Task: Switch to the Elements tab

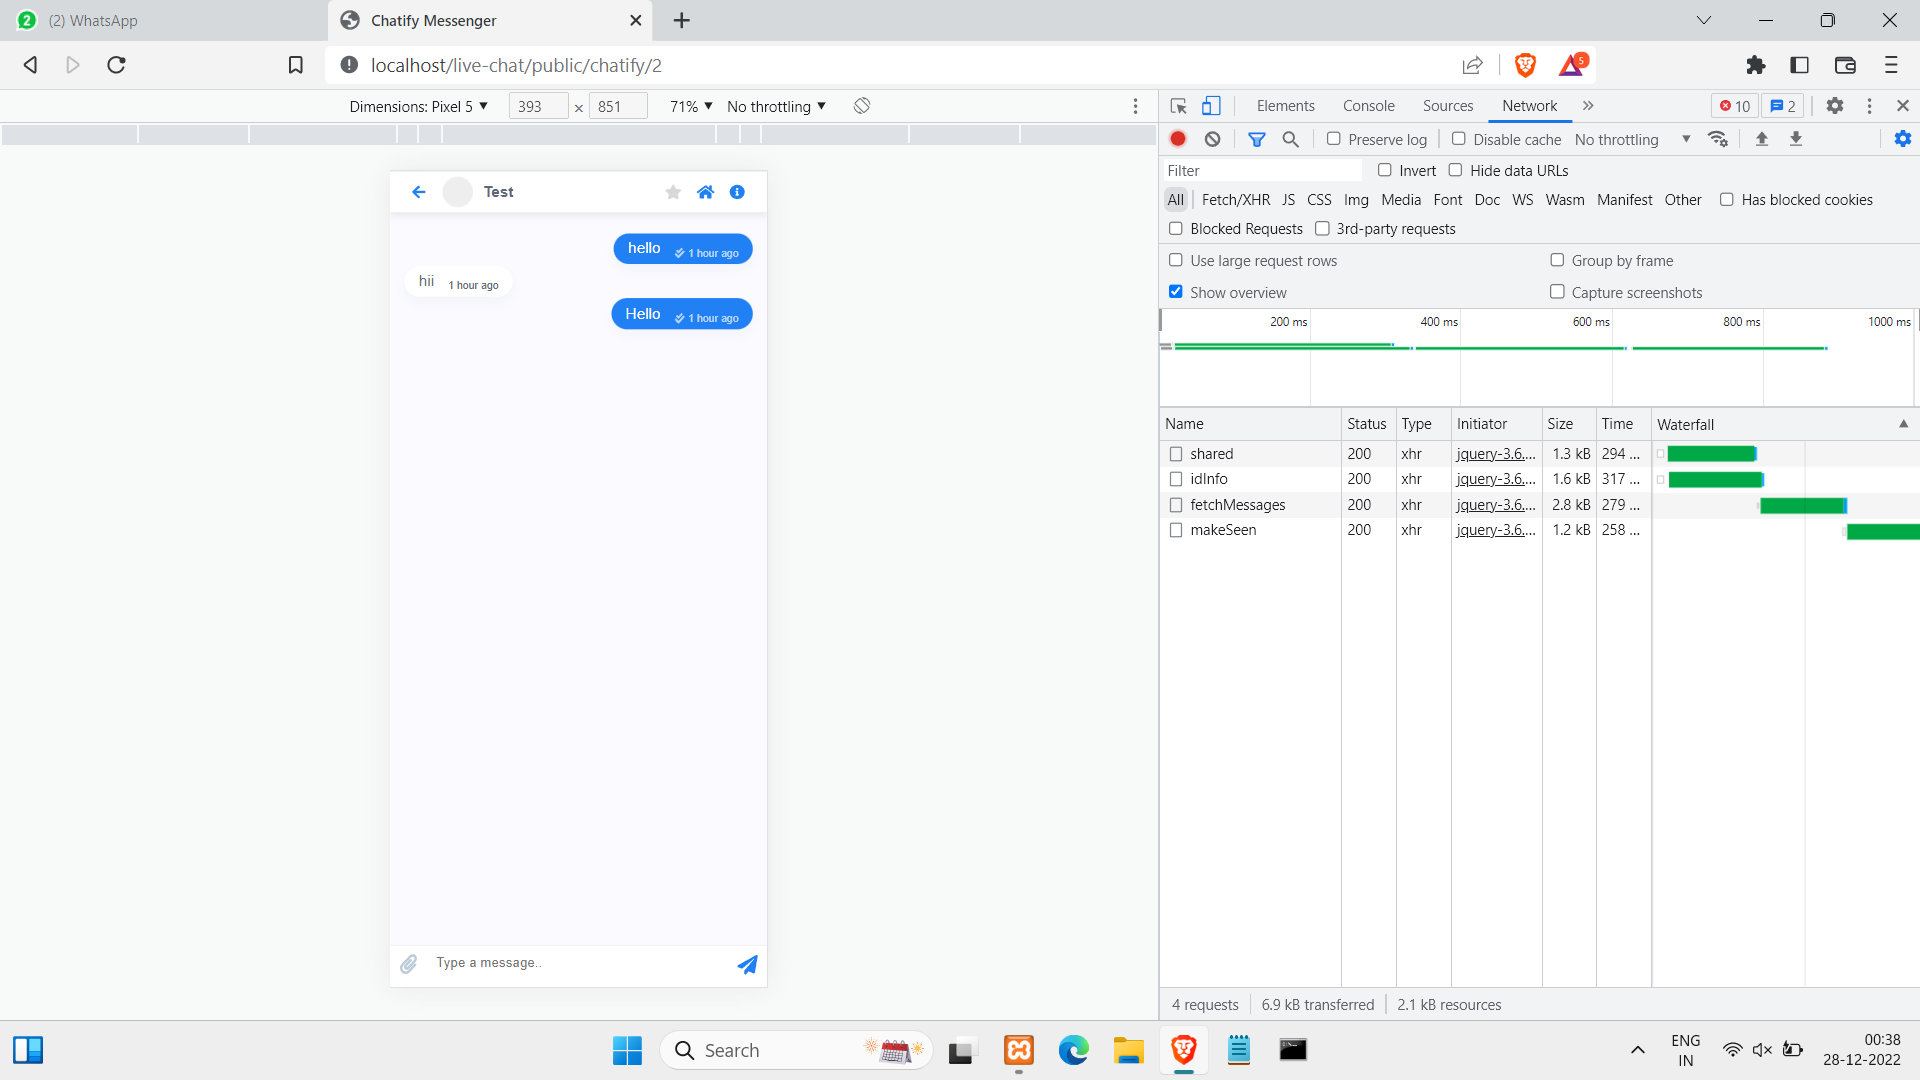Action: (1285, 106)
